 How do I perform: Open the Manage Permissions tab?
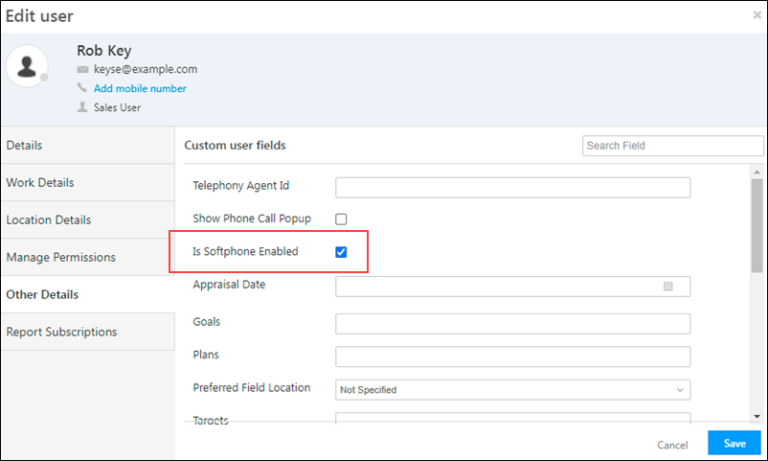tap(87, 257)
